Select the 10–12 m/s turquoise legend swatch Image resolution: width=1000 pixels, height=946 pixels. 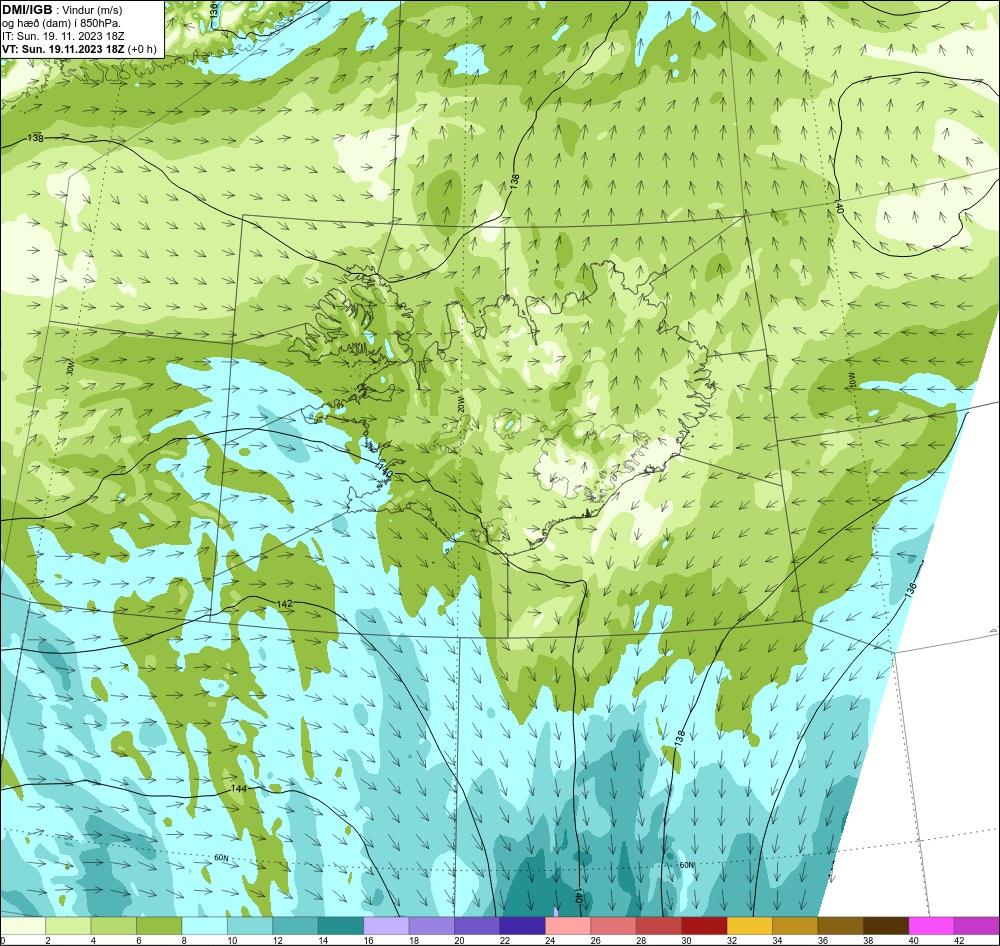pyautogui.click(x=250, y=925)
